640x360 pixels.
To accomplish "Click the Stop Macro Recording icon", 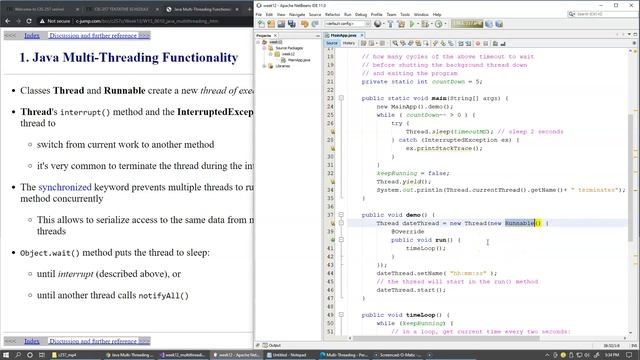I will click(x=486, y=43).
